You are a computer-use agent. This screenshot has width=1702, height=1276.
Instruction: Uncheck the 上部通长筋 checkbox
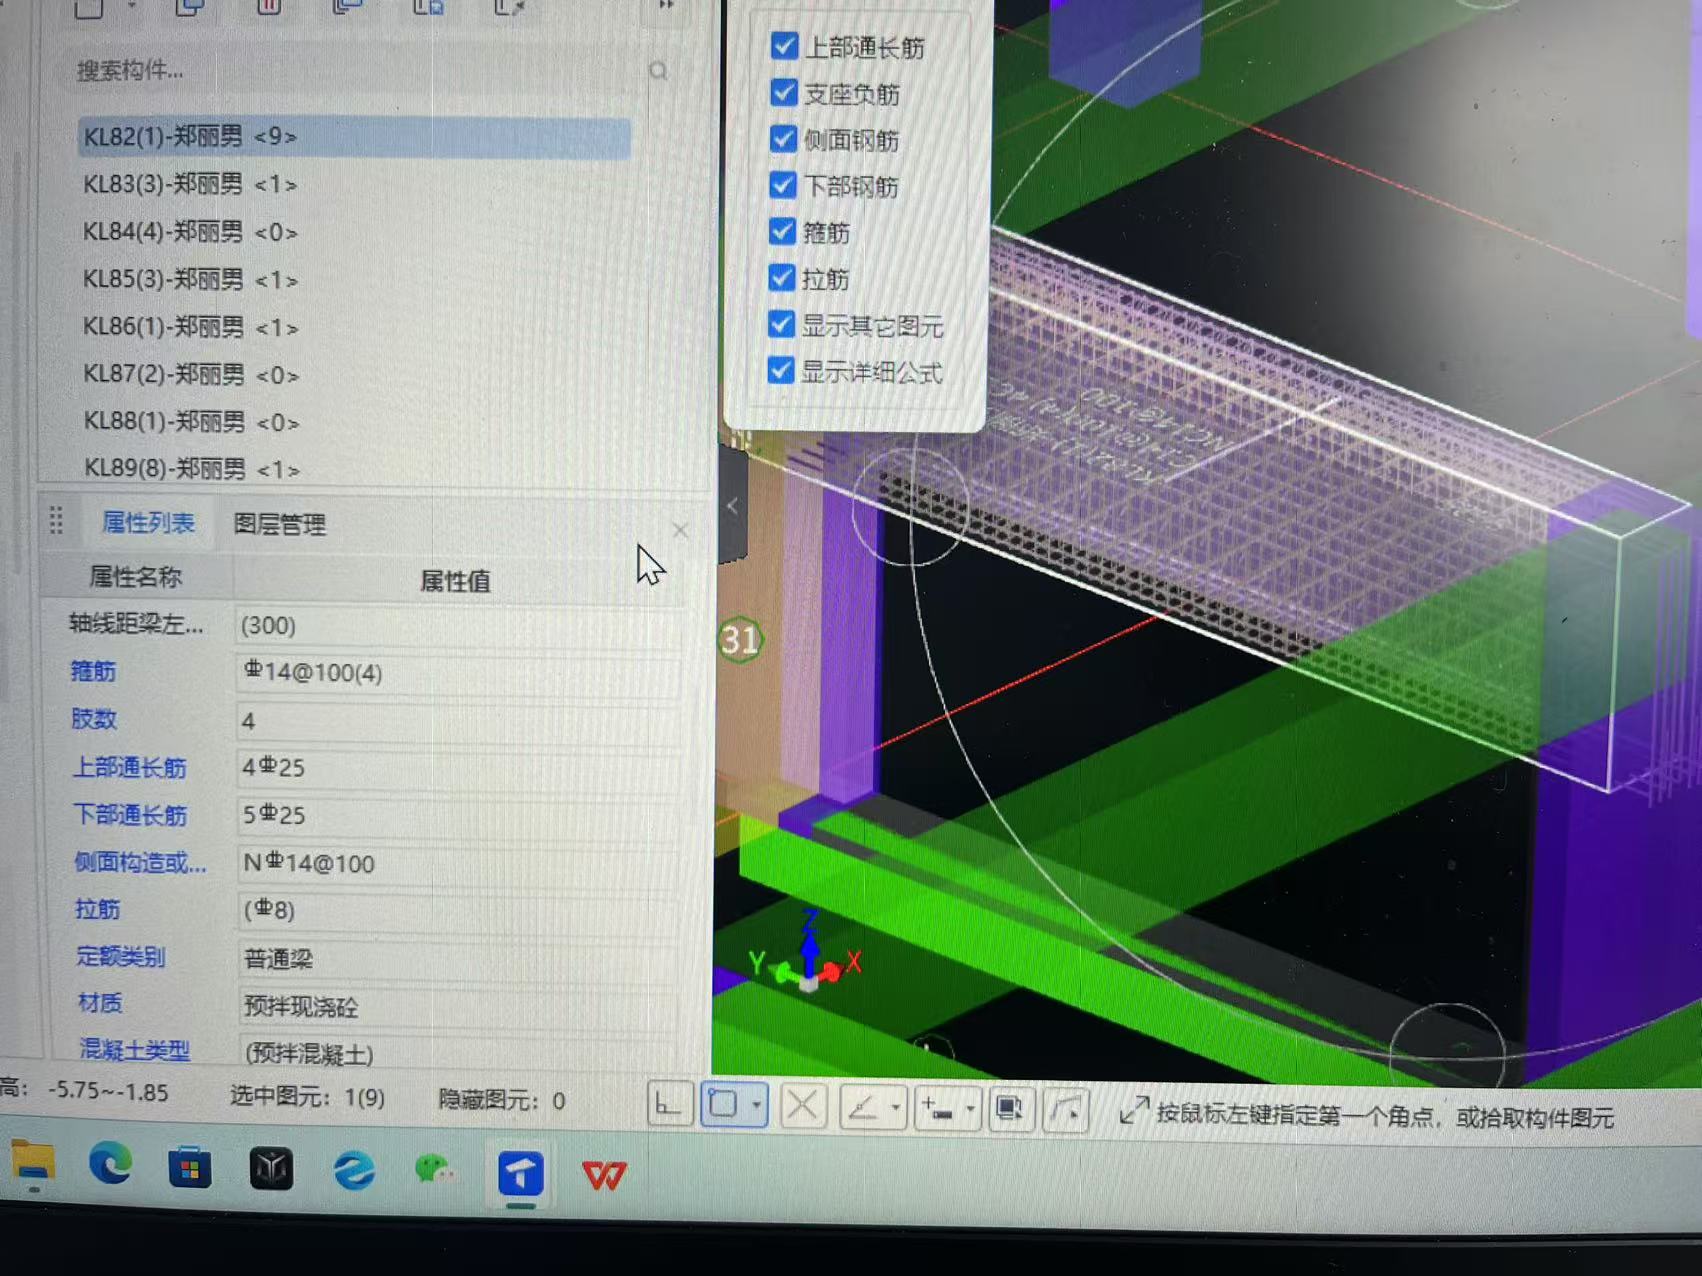(x=784, y=46)
